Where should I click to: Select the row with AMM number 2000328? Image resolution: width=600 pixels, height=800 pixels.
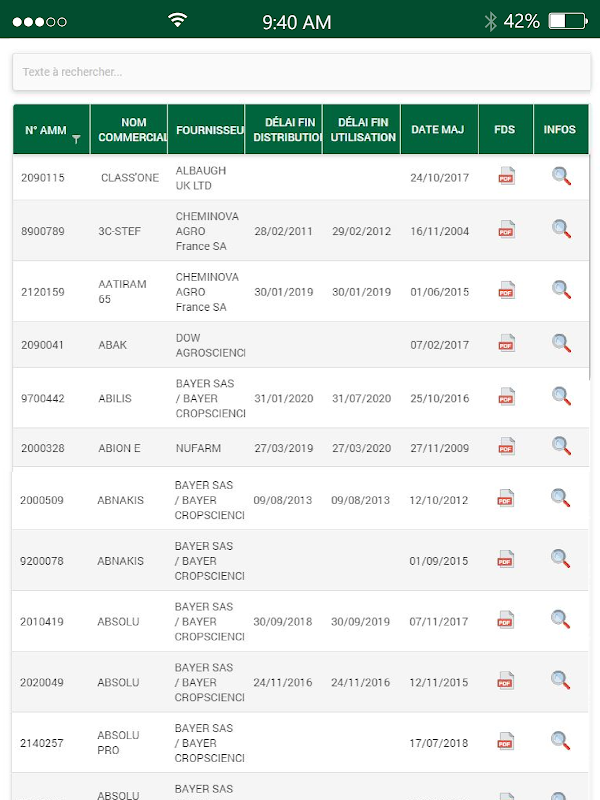(301, 447)
